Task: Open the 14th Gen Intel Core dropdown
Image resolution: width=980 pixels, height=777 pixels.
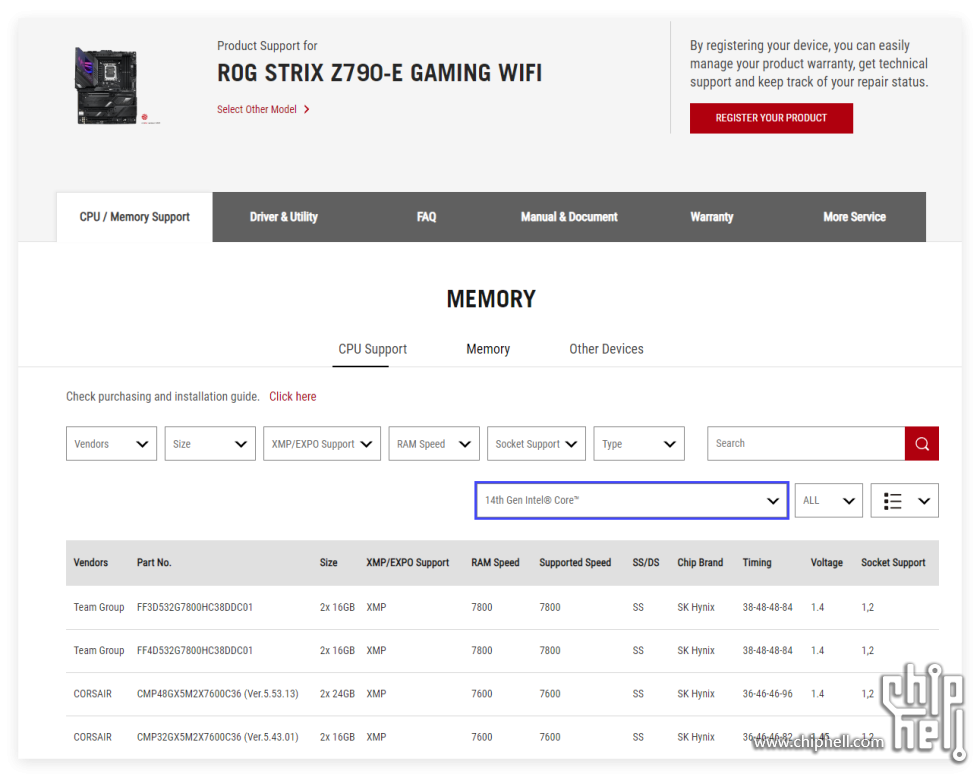Action: coord(631,500)
